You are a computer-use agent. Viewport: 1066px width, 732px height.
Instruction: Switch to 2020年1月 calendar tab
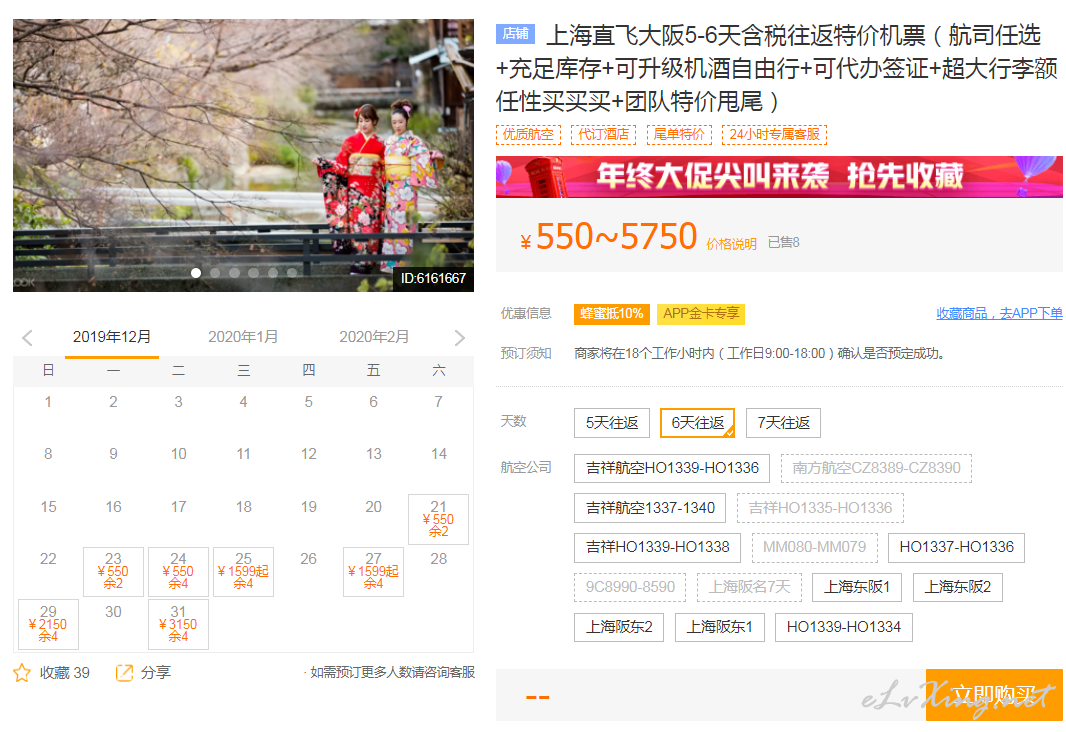(x=243, y=337)
